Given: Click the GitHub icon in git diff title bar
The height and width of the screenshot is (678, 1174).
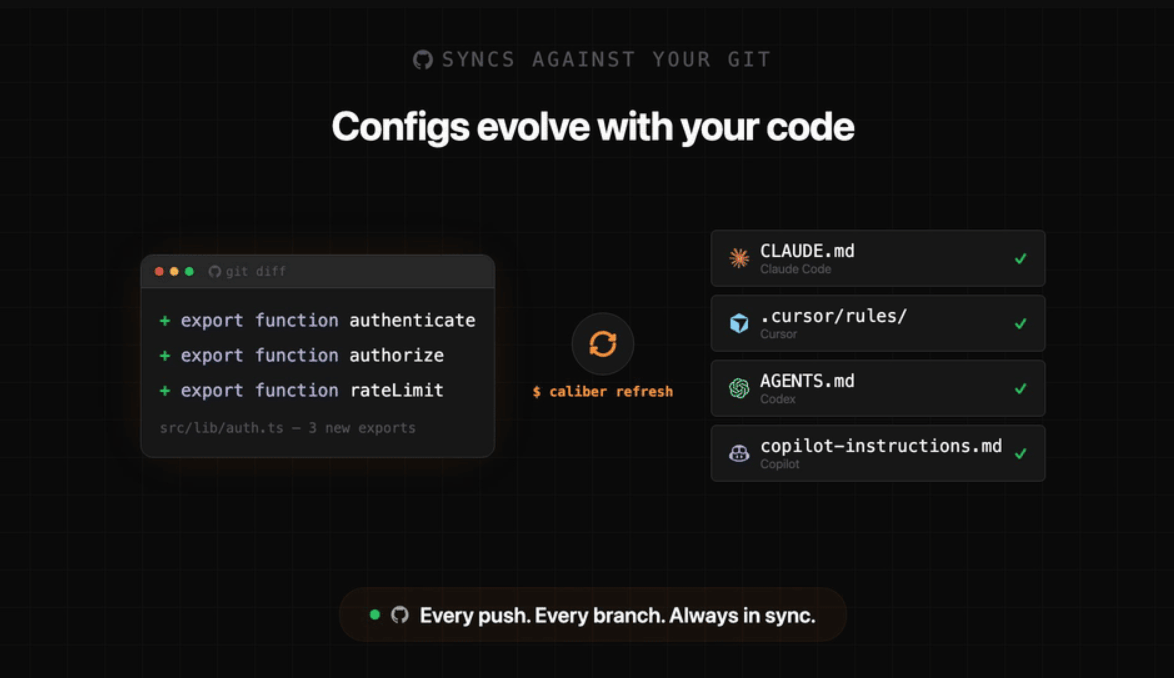Looking at the screenshot, I should click(x=215, y=272).
